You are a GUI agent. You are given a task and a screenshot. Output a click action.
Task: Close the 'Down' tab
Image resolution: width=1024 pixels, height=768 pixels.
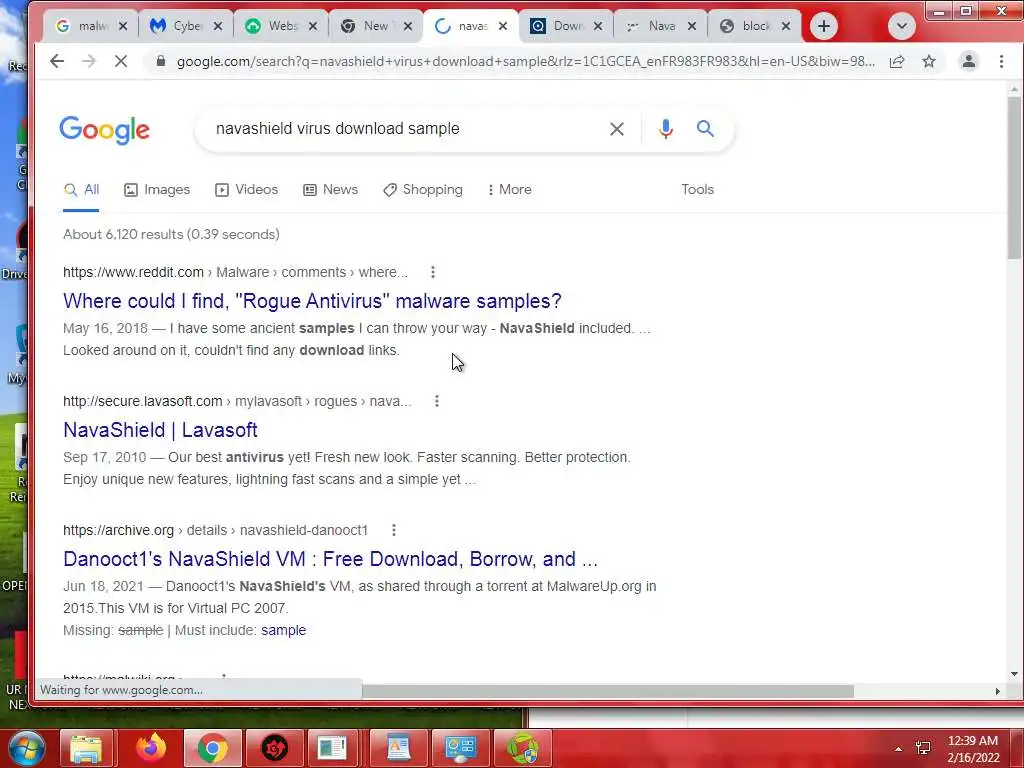(598, 26)
